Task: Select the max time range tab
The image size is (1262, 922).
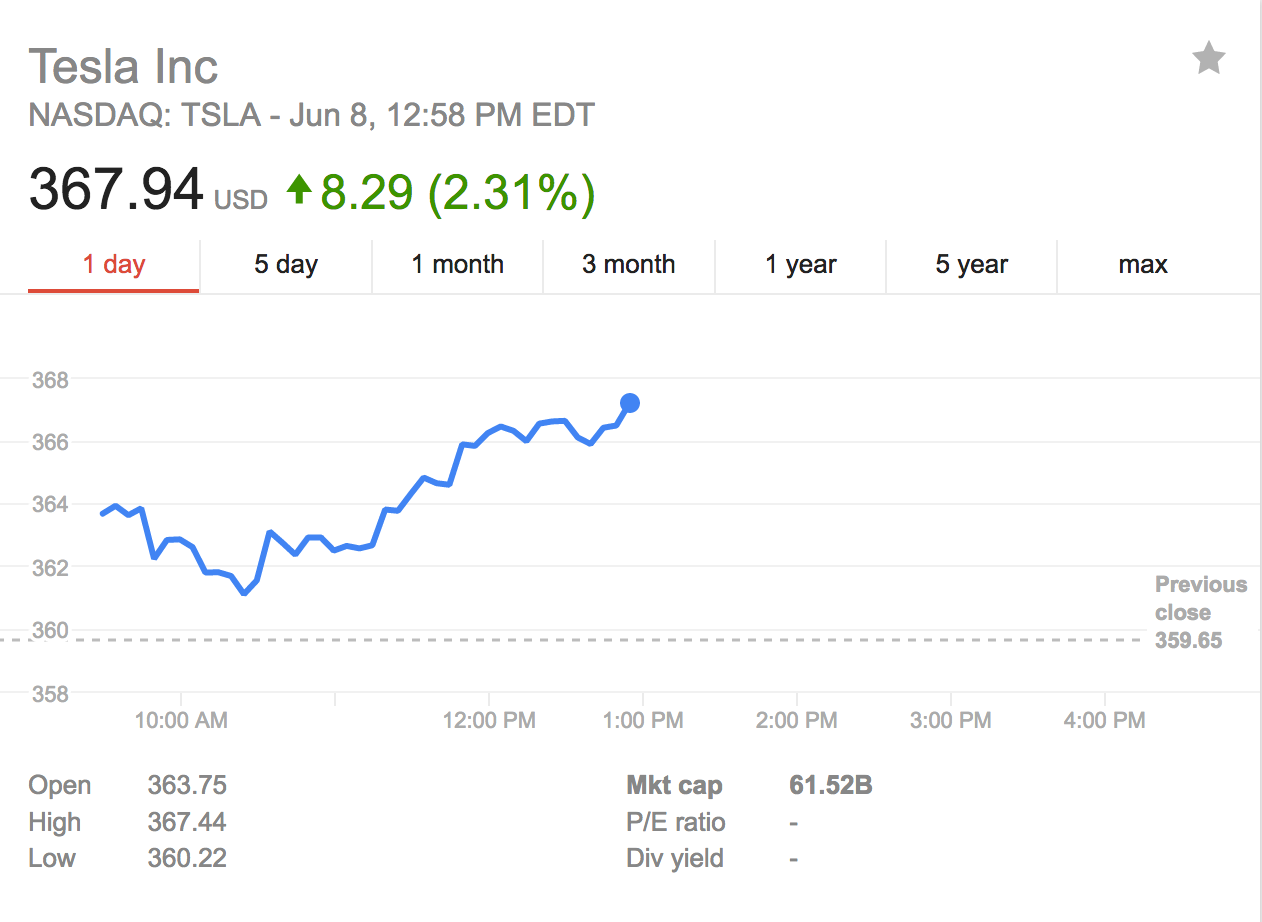Action: click(x=1142, y=265)
